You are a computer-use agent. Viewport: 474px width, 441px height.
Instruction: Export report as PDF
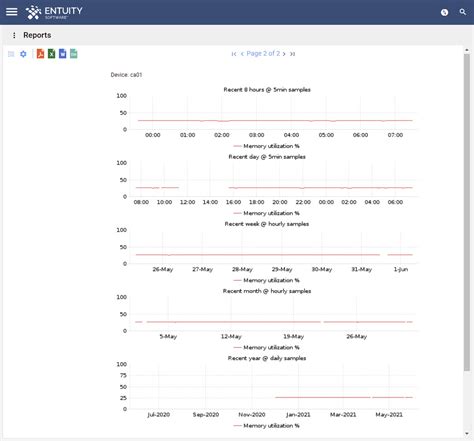(40, 54)
